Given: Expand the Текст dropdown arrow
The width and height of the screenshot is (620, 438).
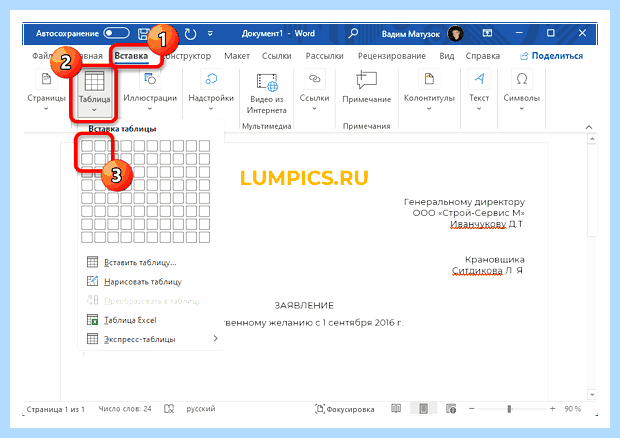Looking at the screenshot, I should click(x=479, y=108).
